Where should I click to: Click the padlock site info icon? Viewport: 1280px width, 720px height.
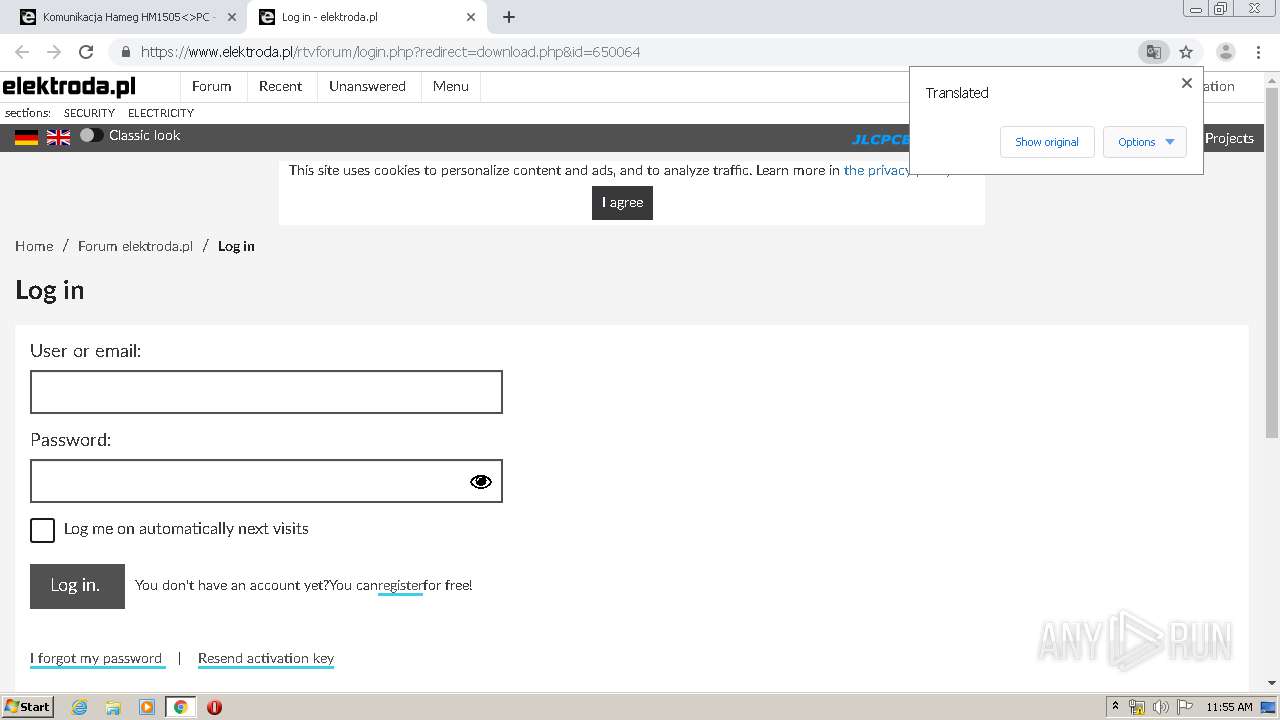tap(126, 52)
